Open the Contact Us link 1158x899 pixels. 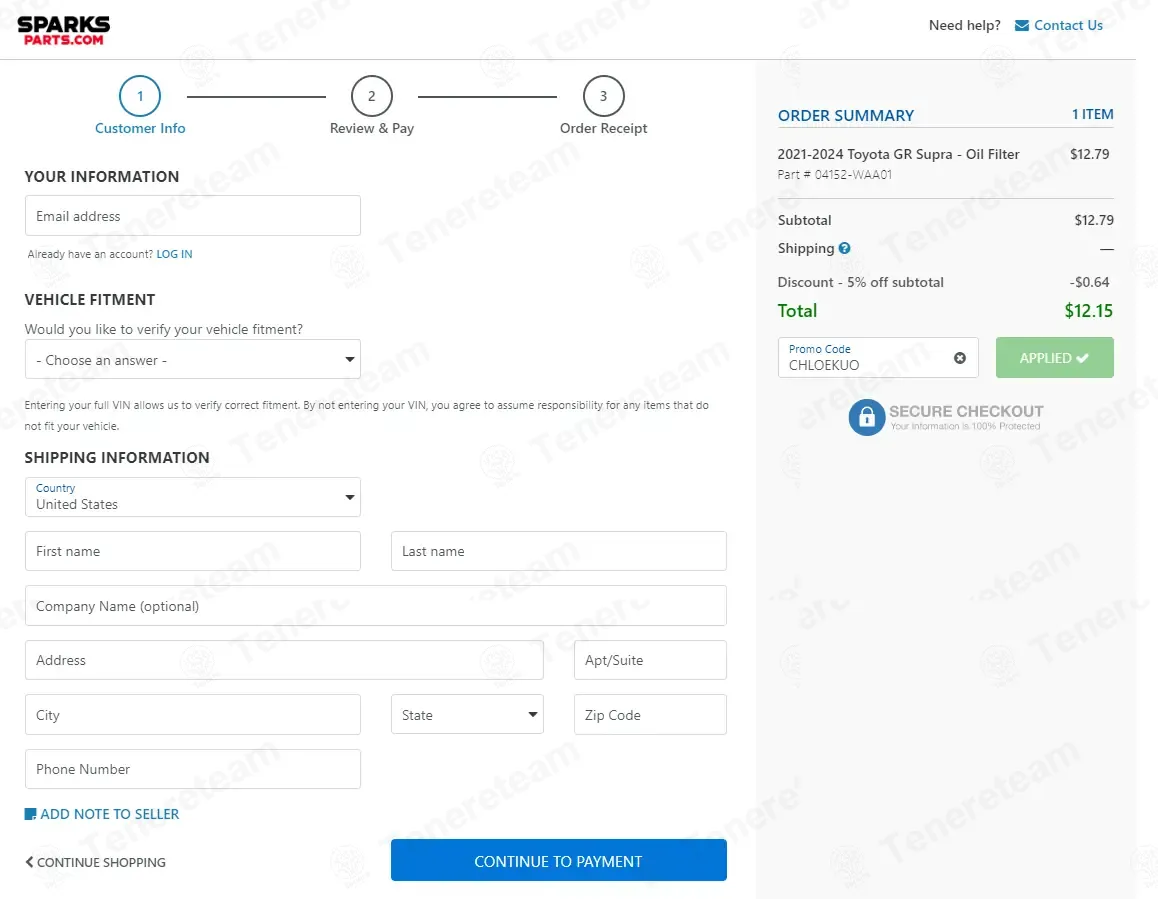click(x=1068, y=26)
